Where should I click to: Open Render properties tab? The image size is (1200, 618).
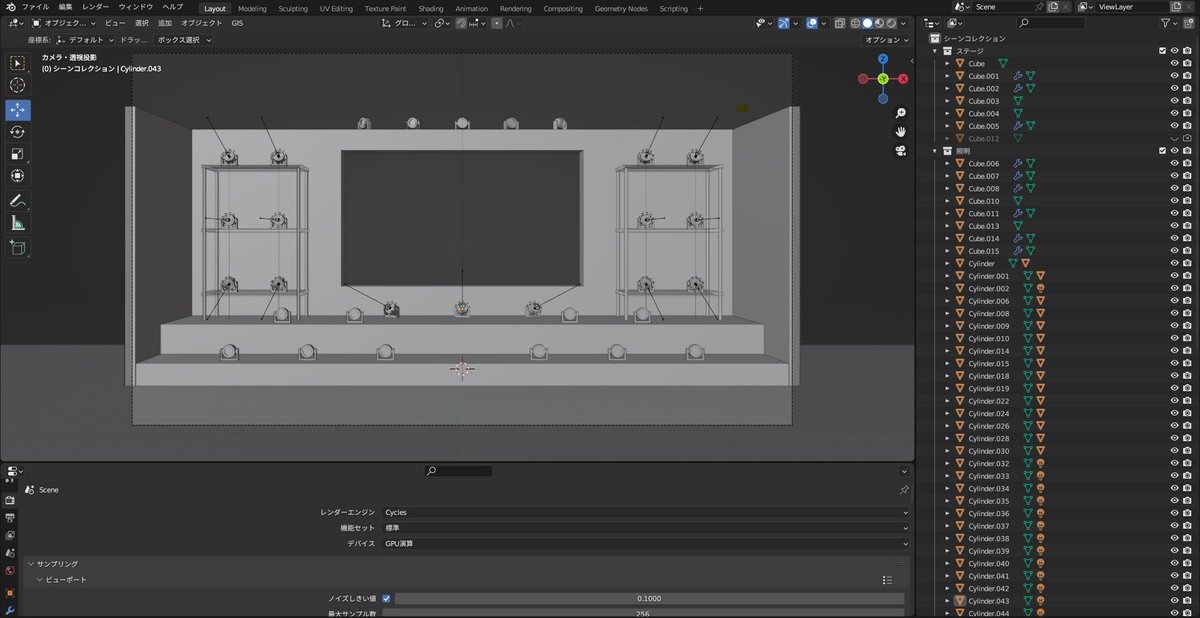10,500
